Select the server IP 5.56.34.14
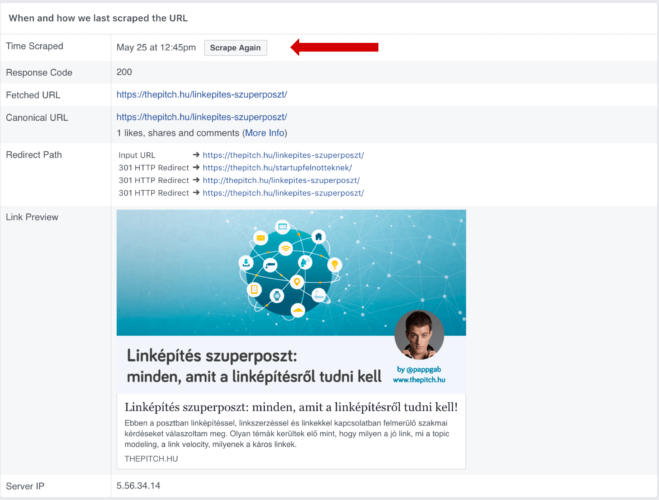659x500 pixels. coord(138,486)
